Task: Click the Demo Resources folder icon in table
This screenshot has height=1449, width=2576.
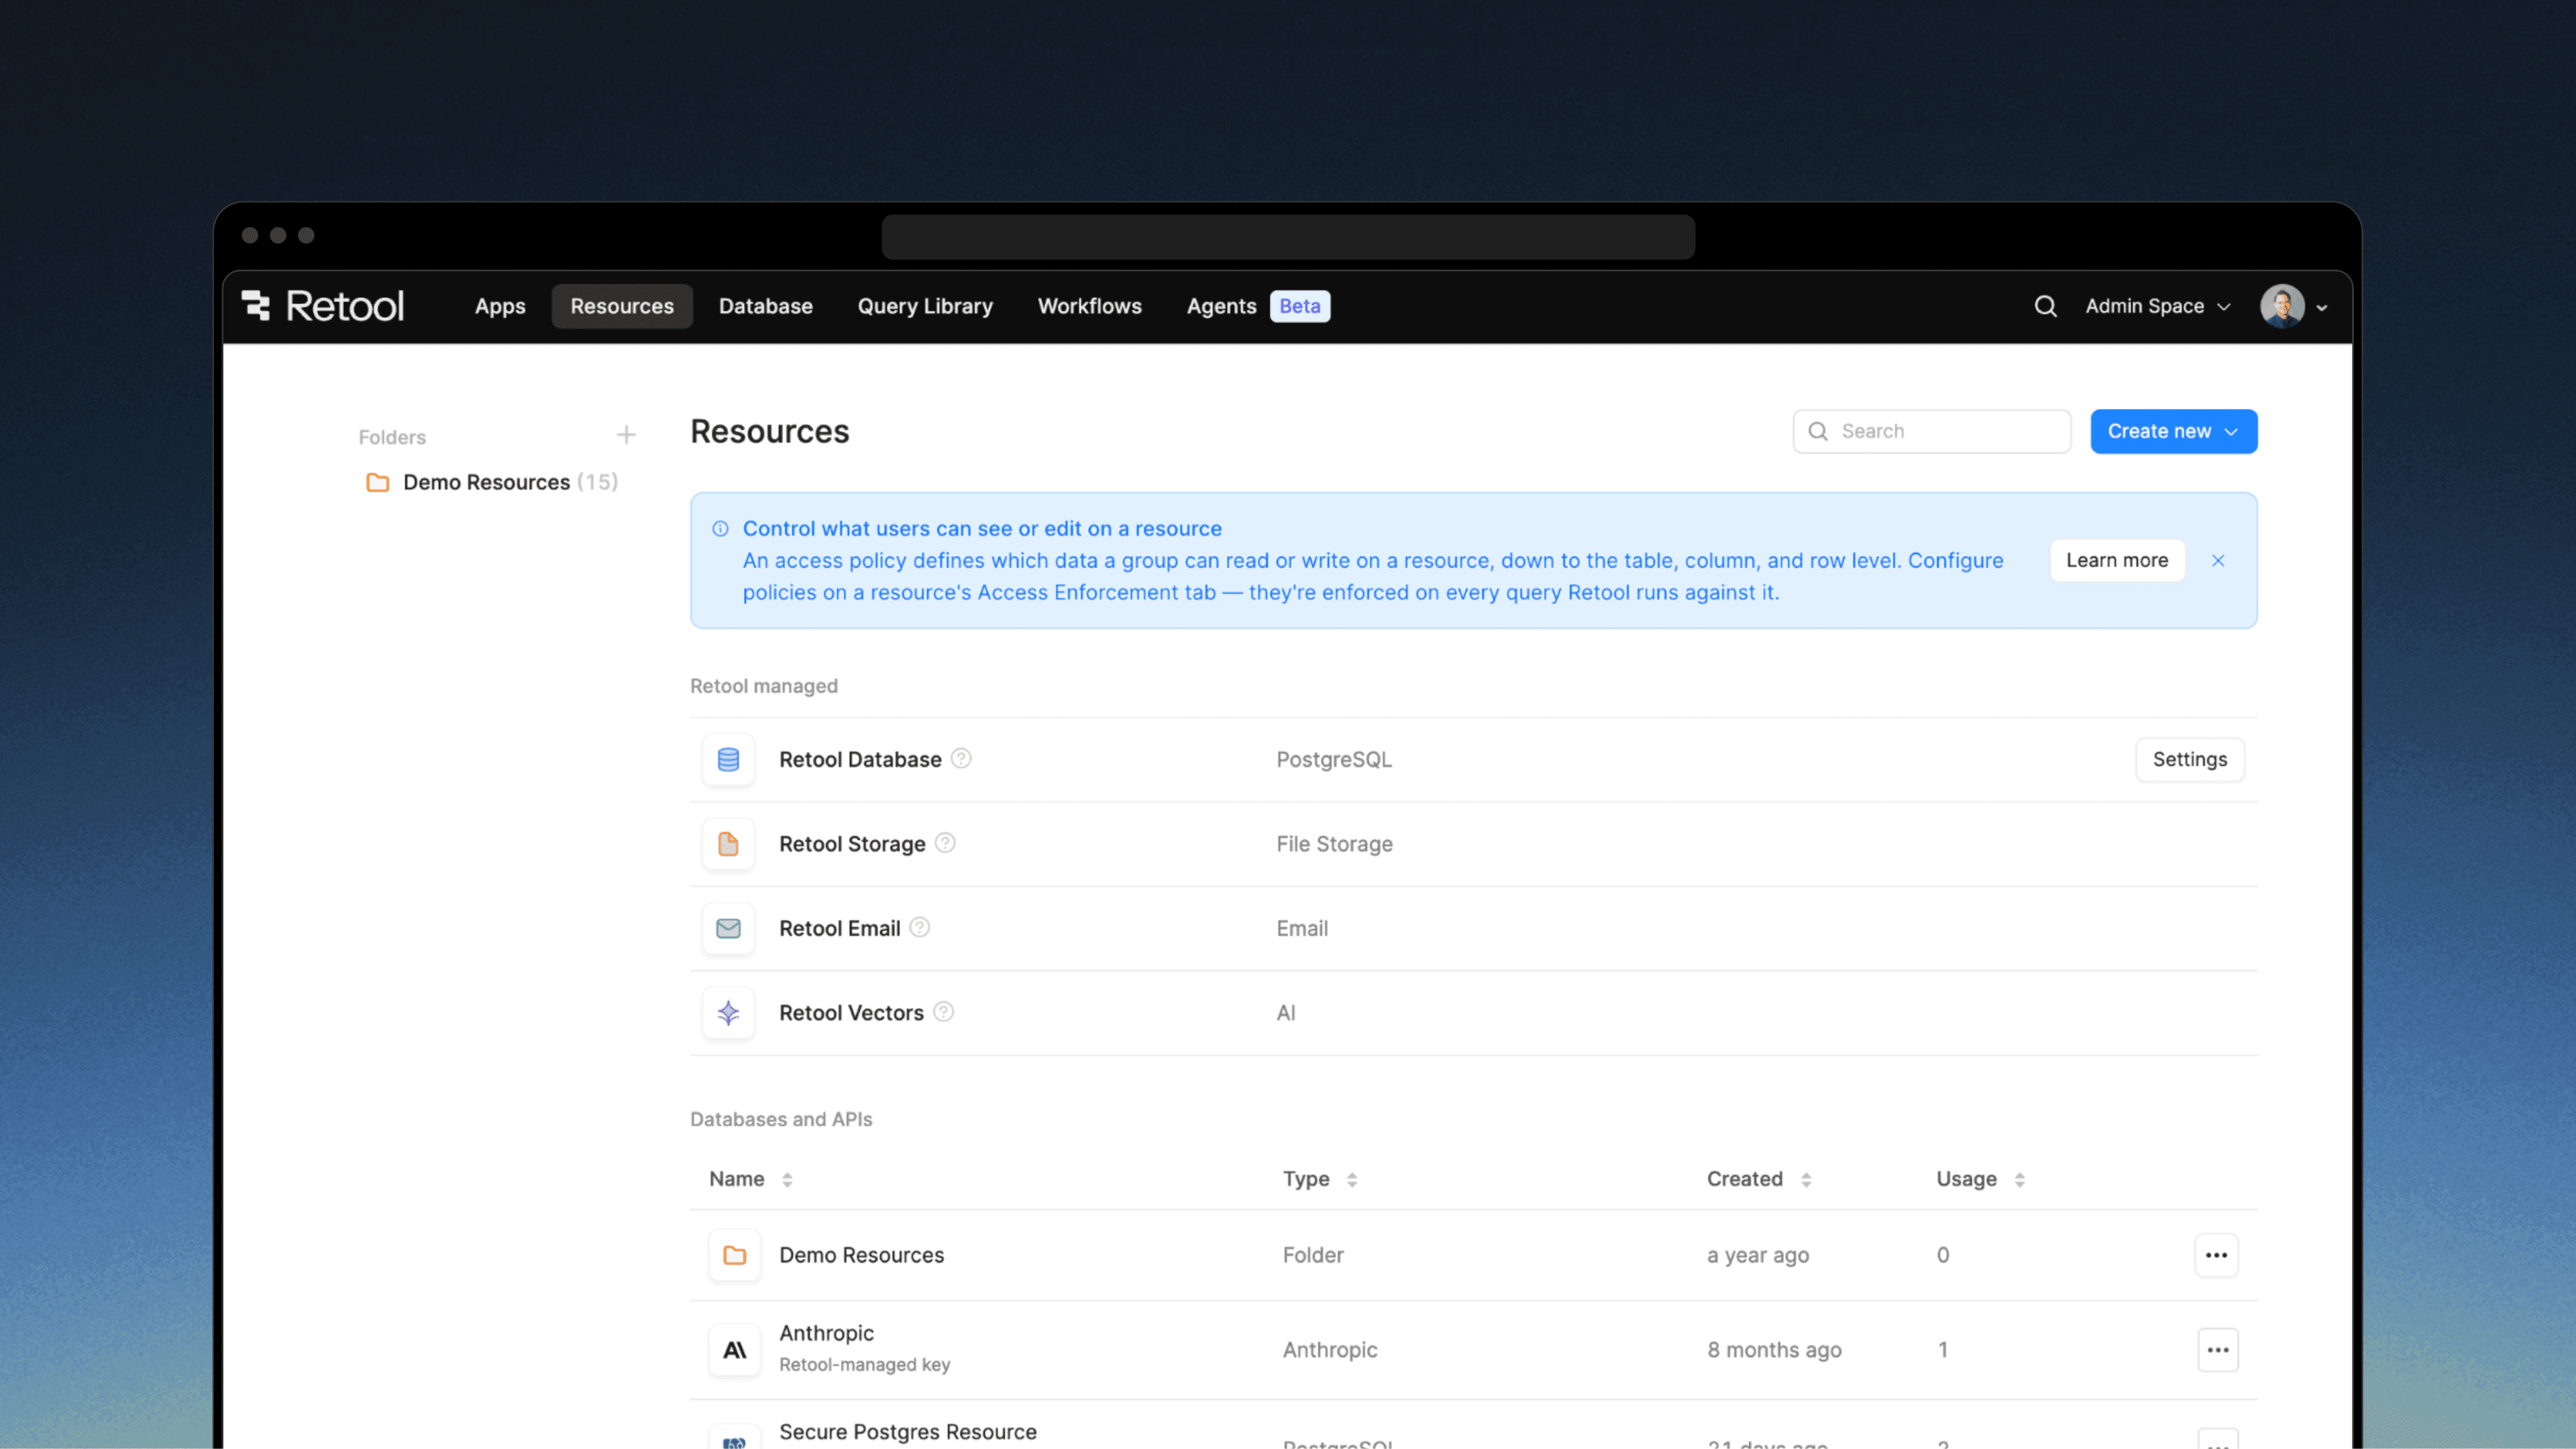Action: pos(735,1255)
